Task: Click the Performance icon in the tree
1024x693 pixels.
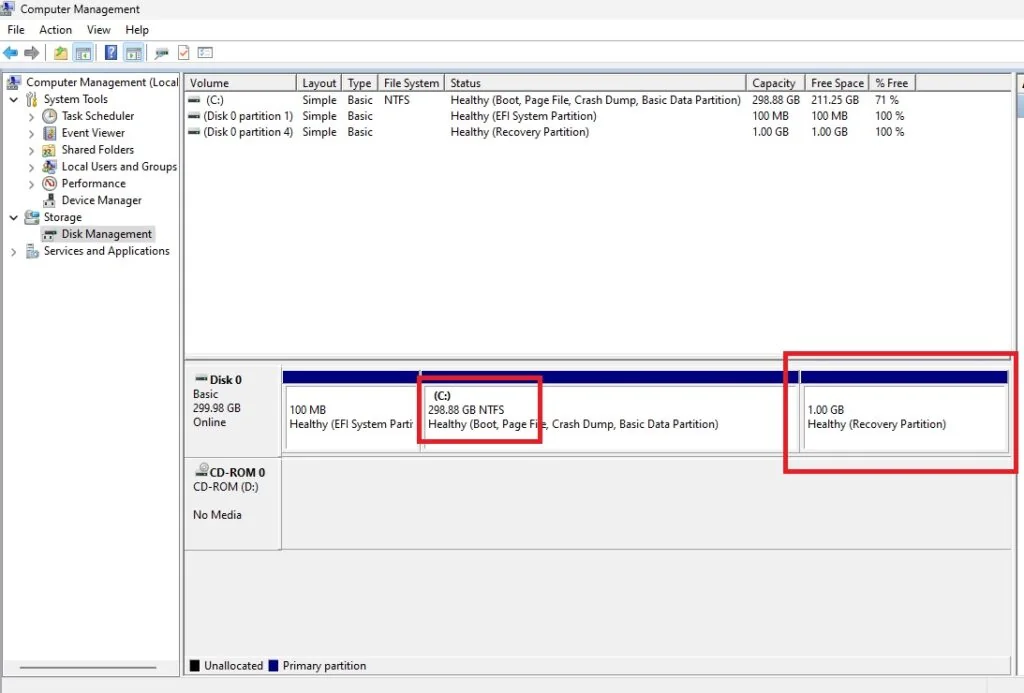Action: [50, 184]
